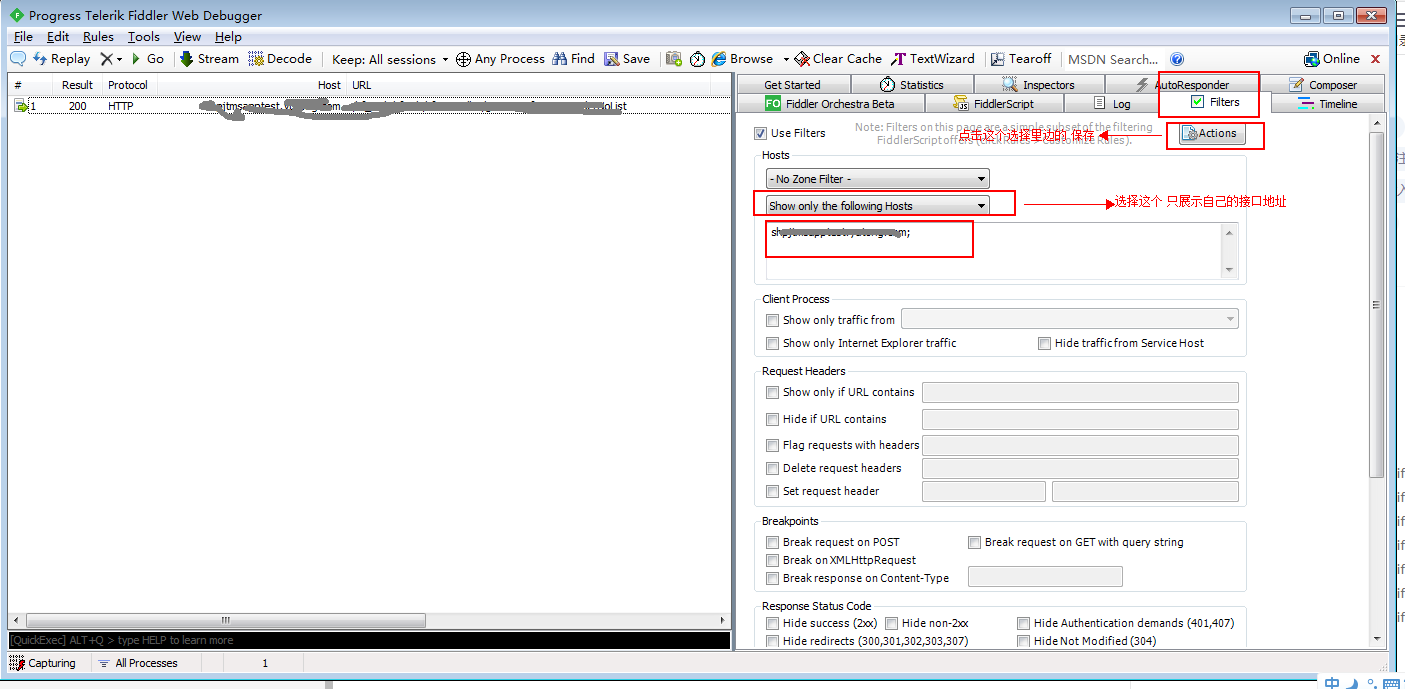The height and width of the screenshot is (689, 1405).
Task: Click the comment speech bubble icon
Action: tap(17, 59)
